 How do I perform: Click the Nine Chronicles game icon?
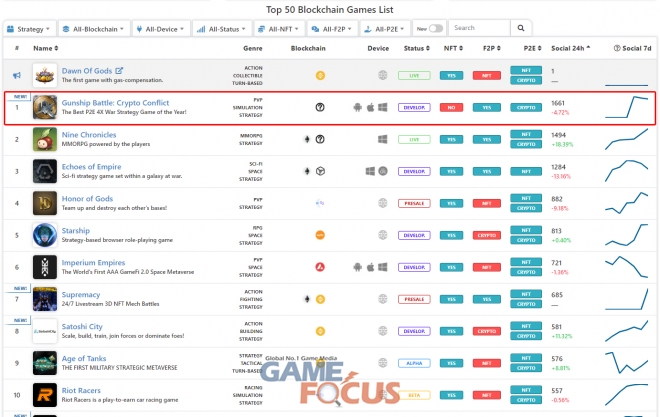pos(45,139)
